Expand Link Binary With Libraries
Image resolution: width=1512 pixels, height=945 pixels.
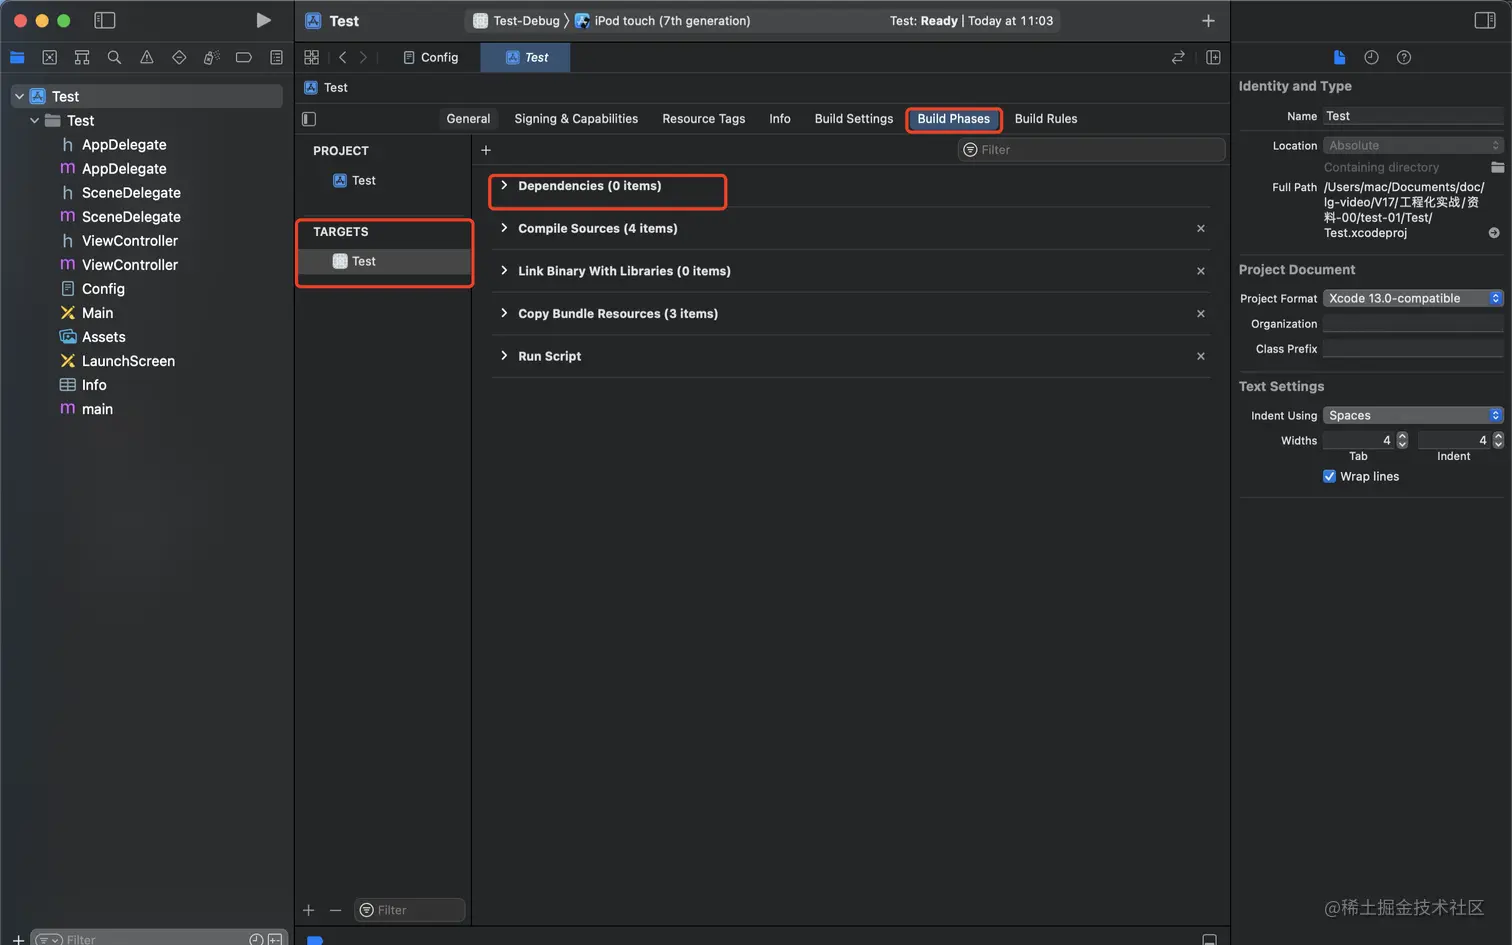504,271
